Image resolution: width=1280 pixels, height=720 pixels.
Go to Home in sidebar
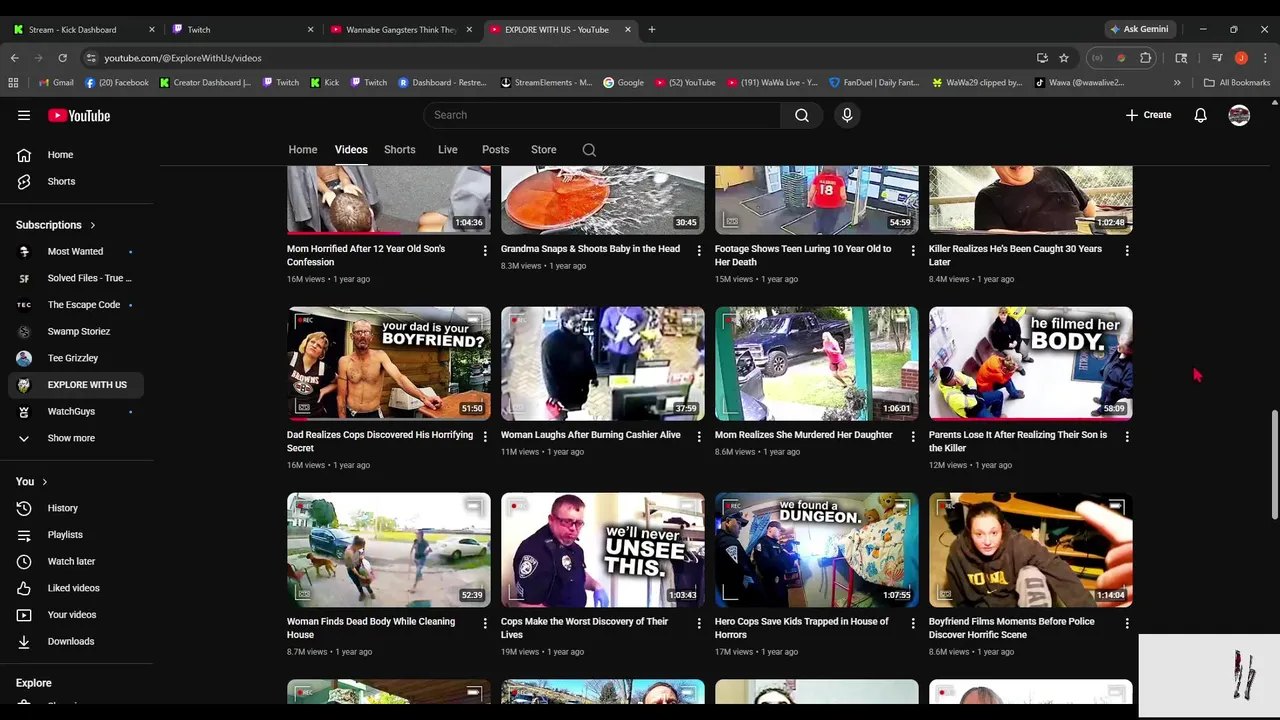77,155
